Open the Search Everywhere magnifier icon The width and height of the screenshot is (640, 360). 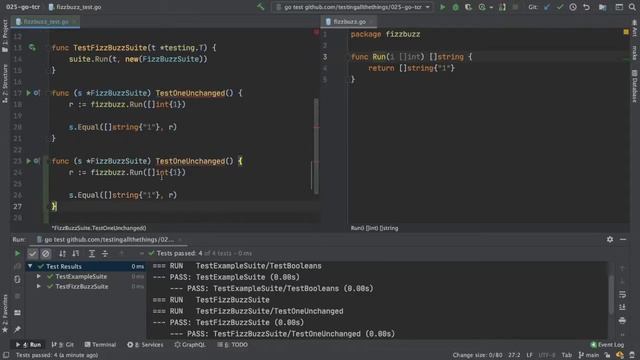coord(632,7)
